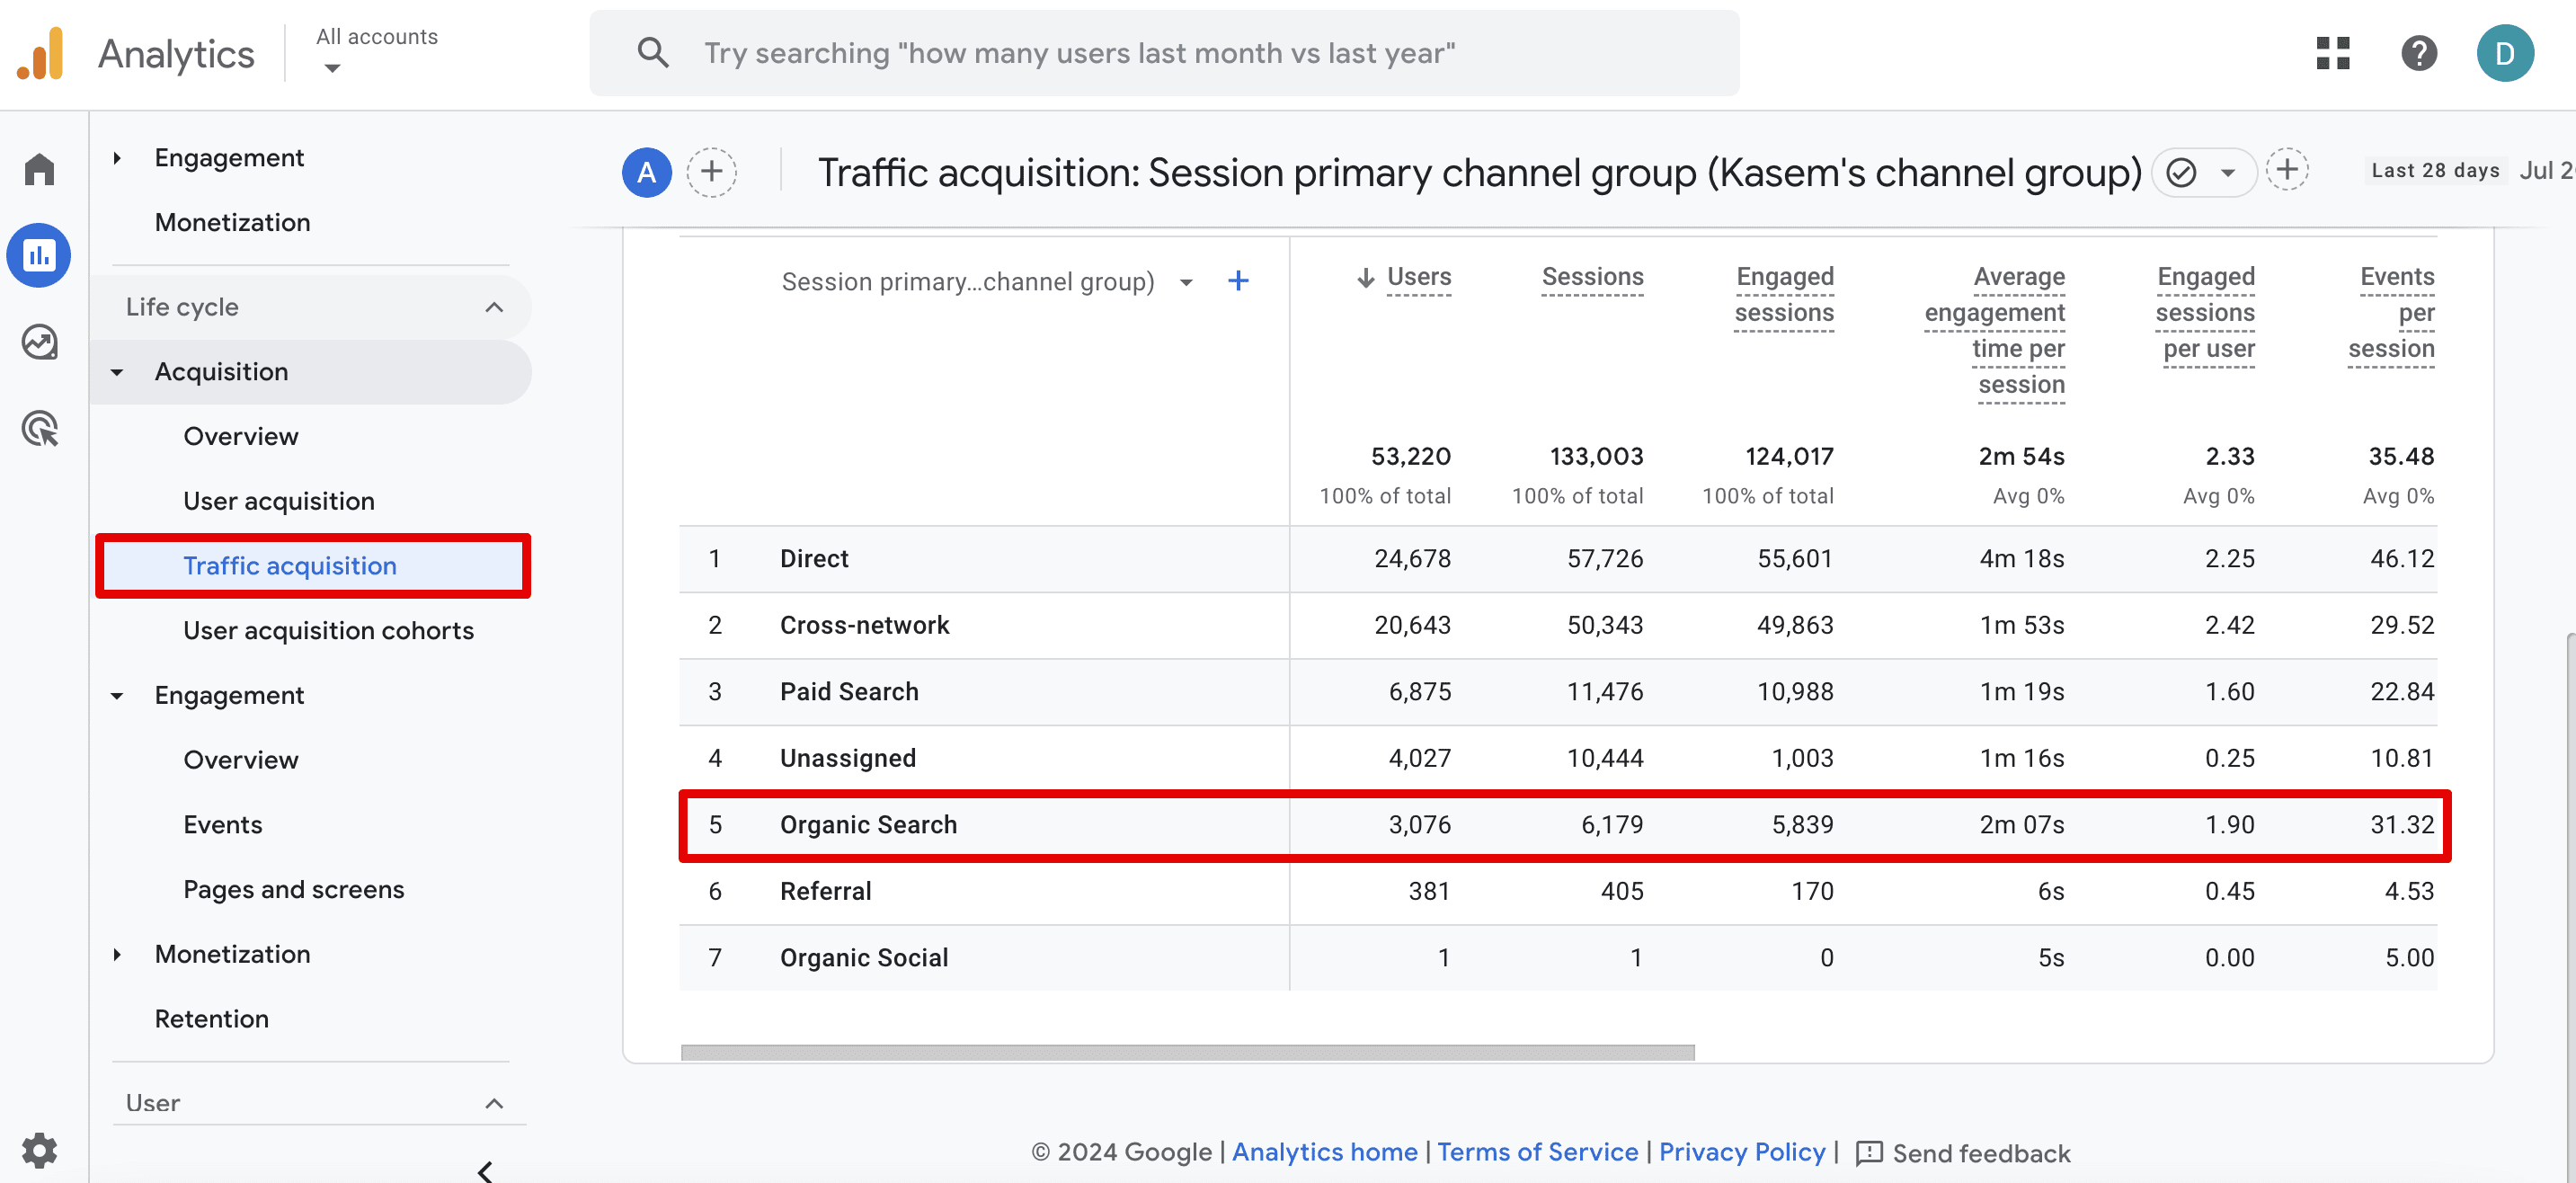Click the Last 28 days date range
Viewport: 2576px width, 1183px height.
(x=2434, y=170)
